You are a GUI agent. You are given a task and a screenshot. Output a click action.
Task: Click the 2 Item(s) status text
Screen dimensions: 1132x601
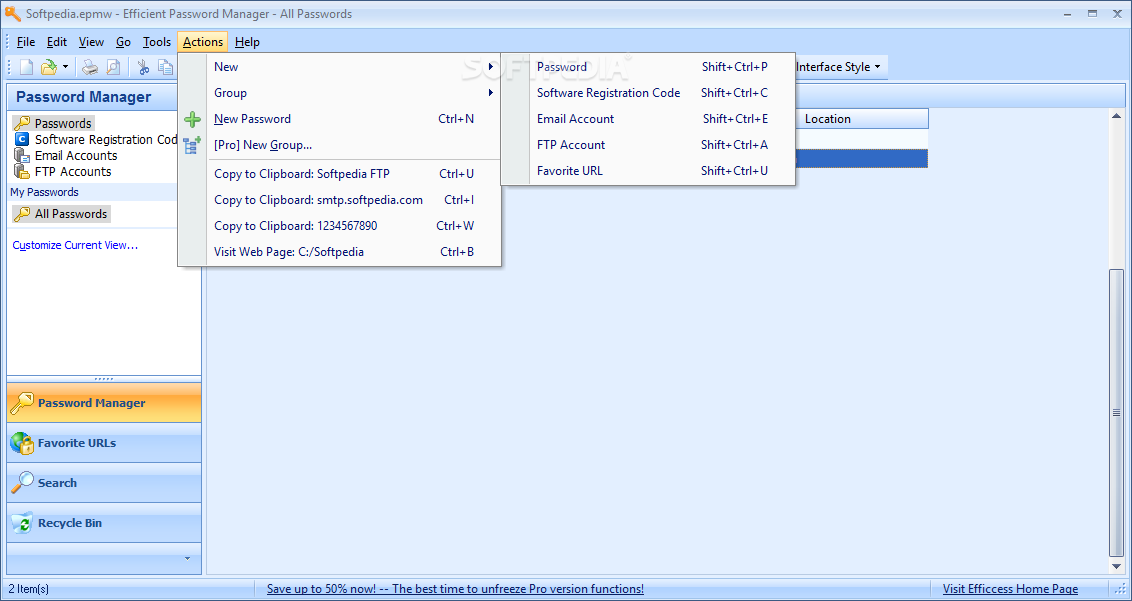(x=29, y=589)
